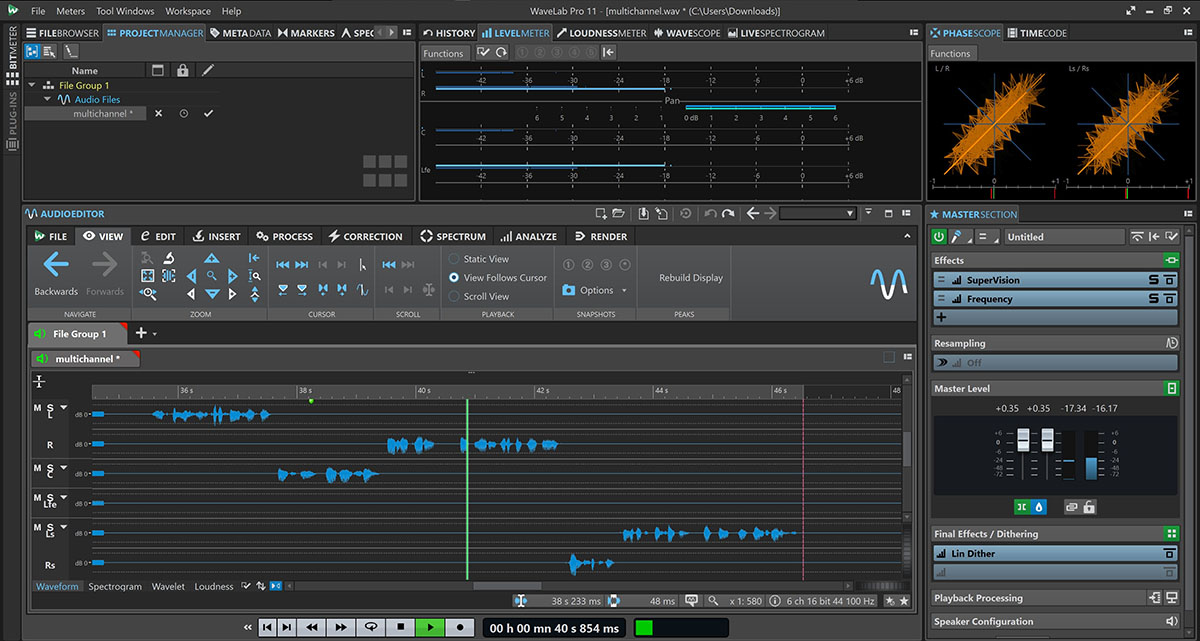
Task: Click the stop icon in the transport bar
Action: pos(401,627)
